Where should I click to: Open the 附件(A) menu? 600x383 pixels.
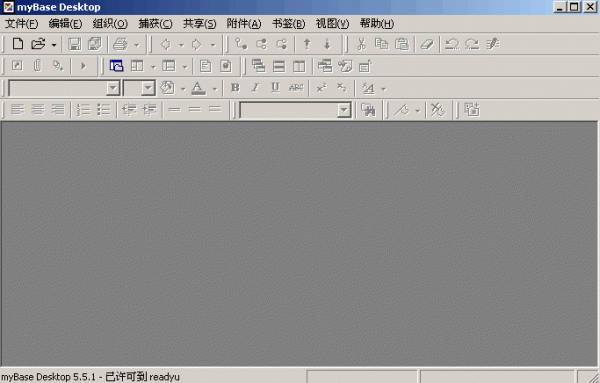pyautogui.click(x=244, y=24)
